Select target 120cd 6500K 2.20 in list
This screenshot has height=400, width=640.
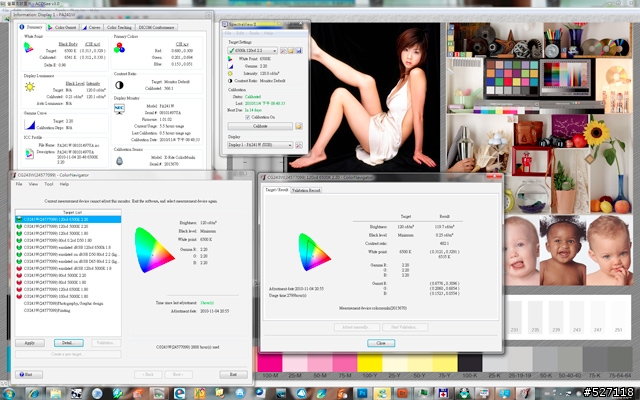point(68,220)
